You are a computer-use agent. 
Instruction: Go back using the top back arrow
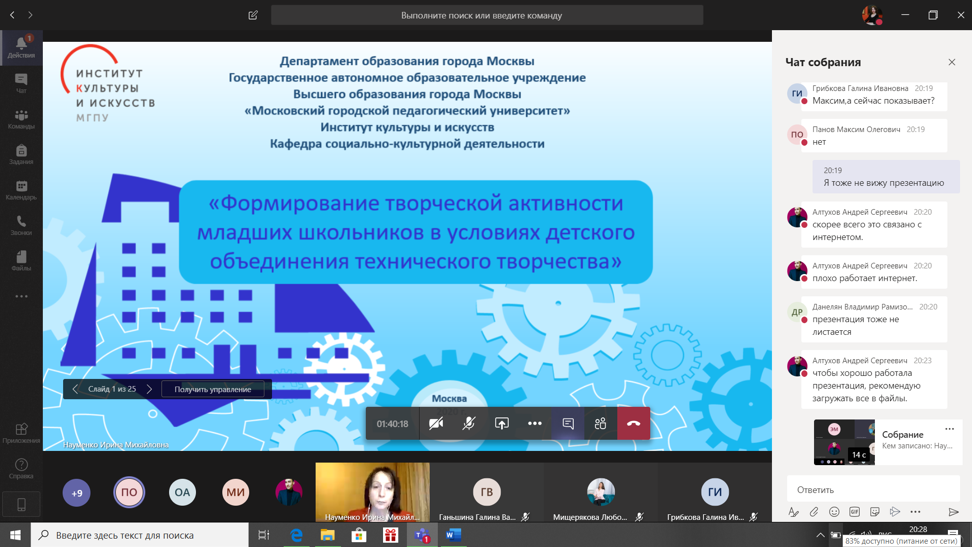[12, 15]
